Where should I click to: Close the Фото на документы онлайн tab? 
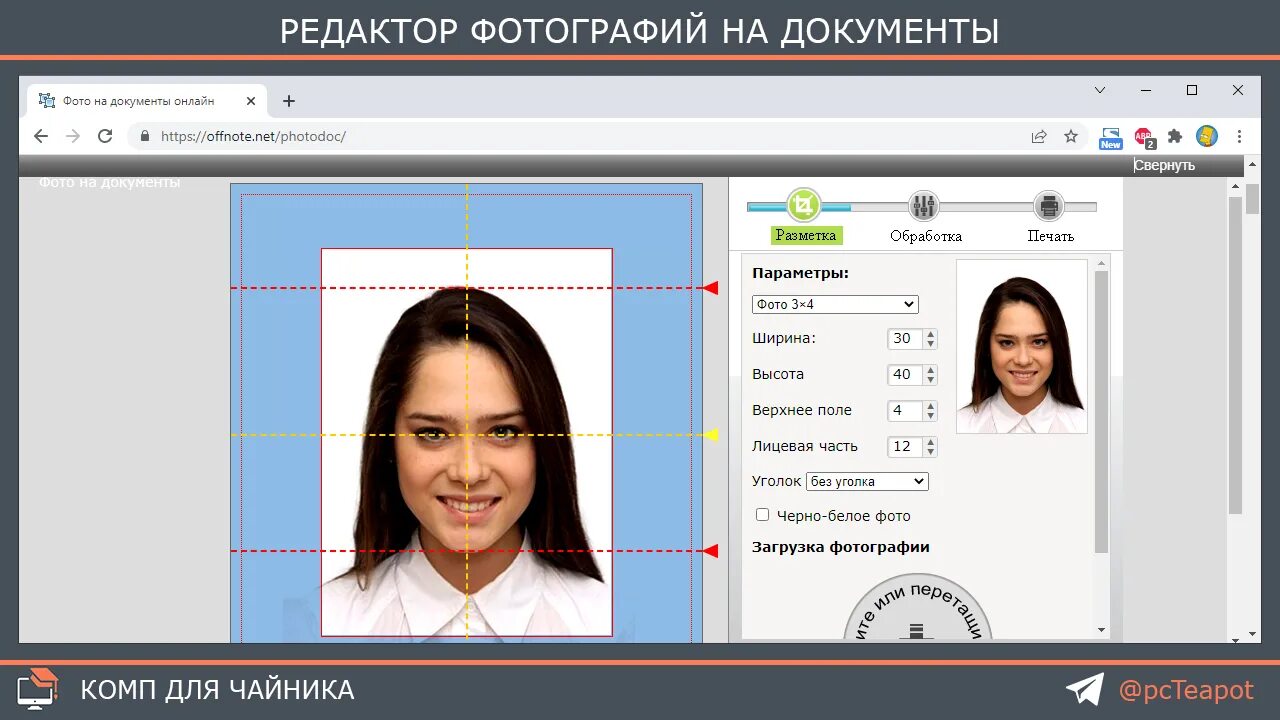pos(251,101)
